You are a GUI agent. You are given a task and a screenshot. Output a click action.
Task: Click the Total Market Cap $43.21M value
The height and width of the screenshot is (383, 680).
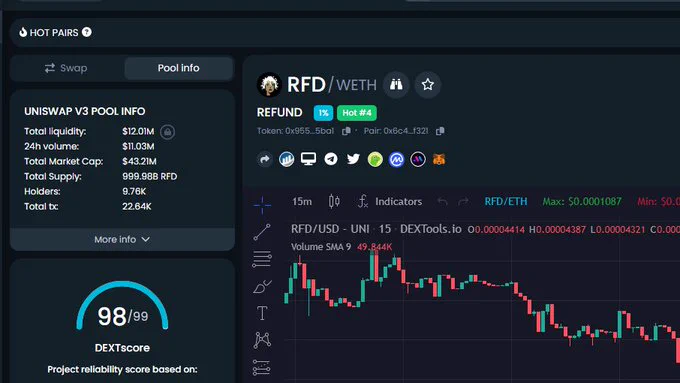[x=139, y=161]
